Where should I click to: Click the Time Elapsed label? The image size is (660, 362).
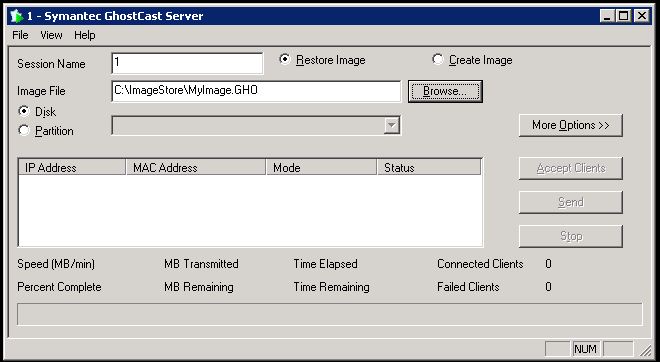[325, 264]
